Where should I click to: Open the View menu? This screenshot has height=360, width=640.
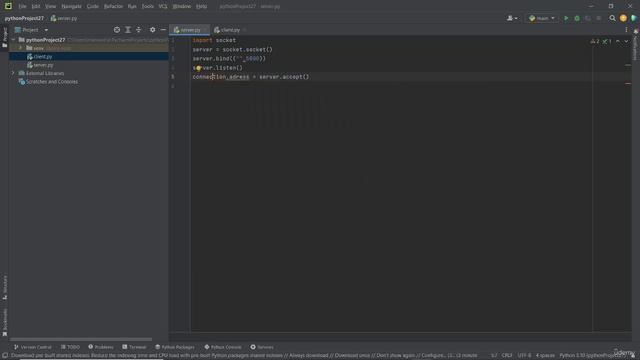50,7
